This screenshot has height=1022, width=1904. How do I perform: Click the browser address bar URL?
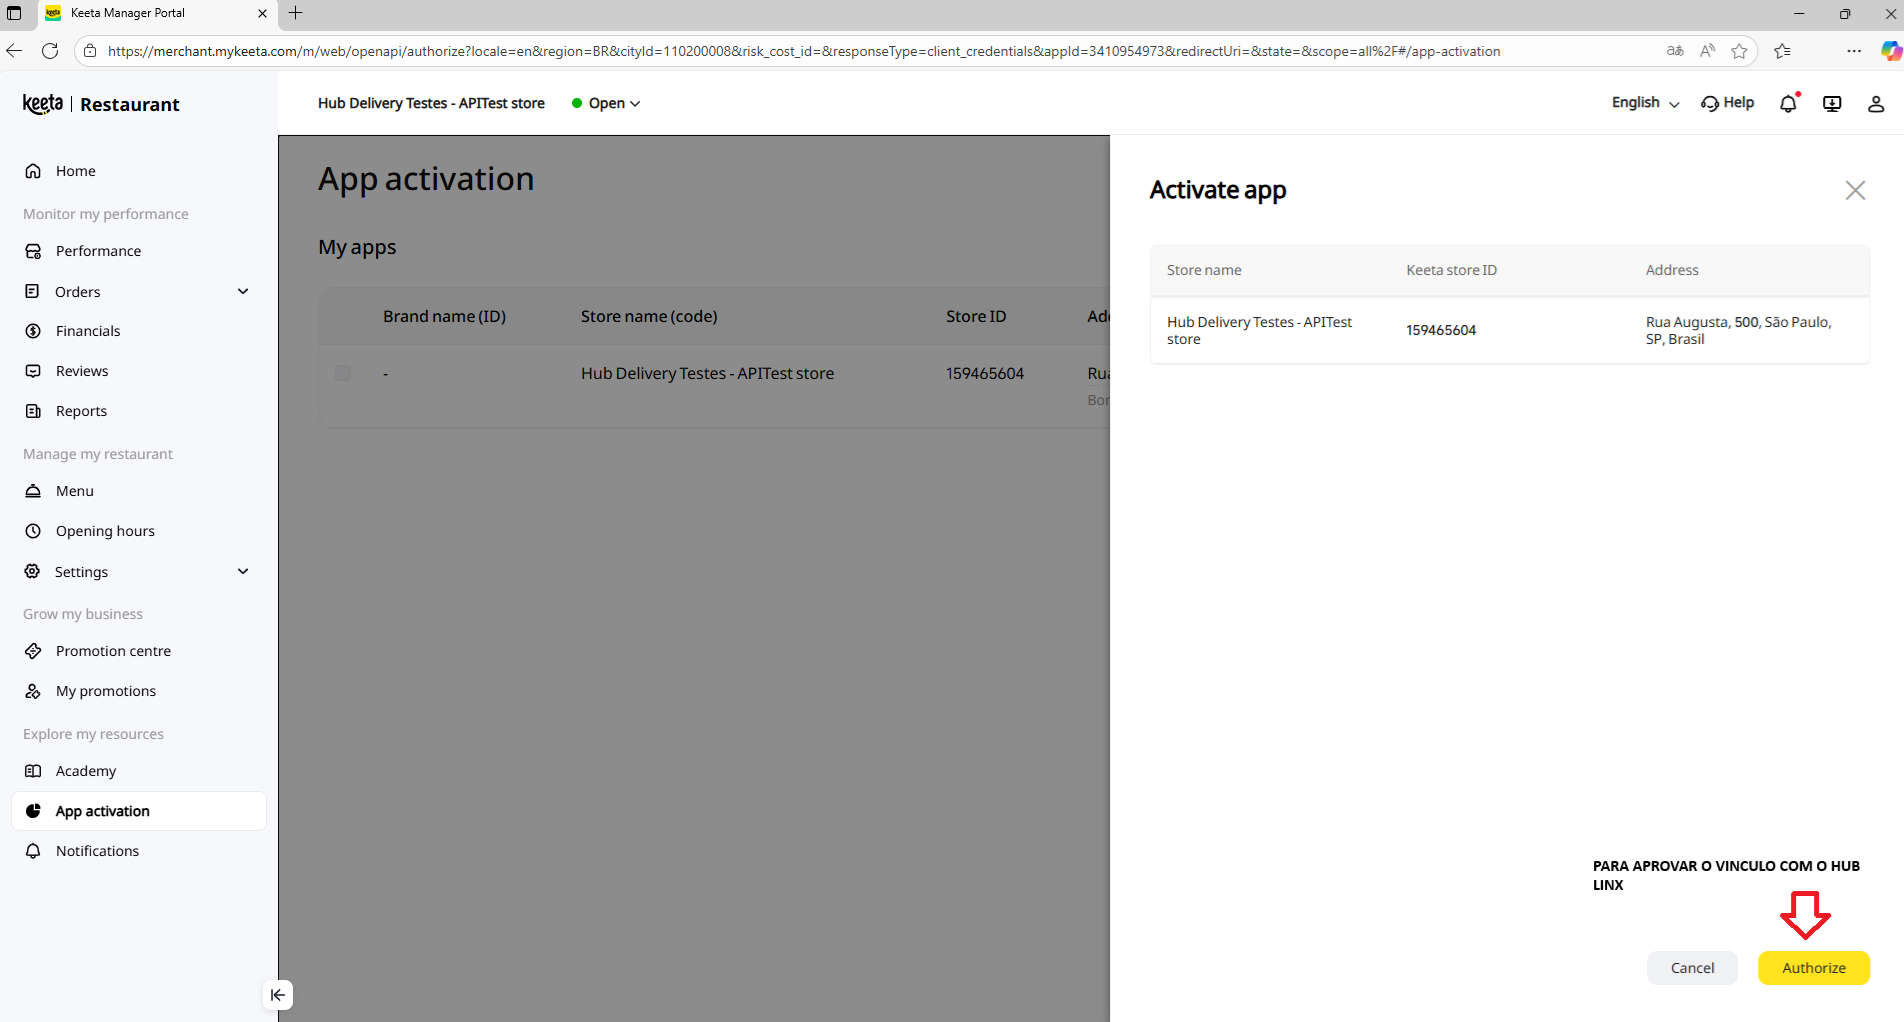pyautogui.click(x=804, y=51)
